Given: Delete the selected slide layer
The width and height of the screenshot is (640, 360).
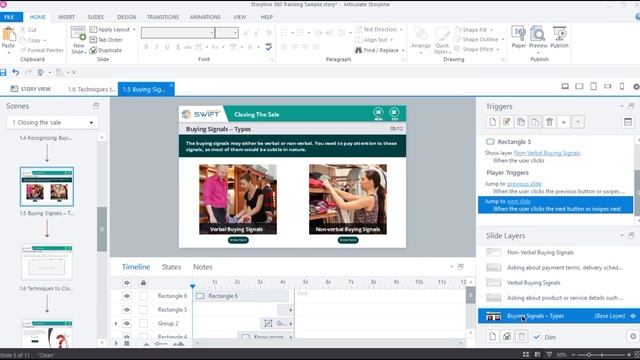Looking at the screenshot, I should 521,337.
